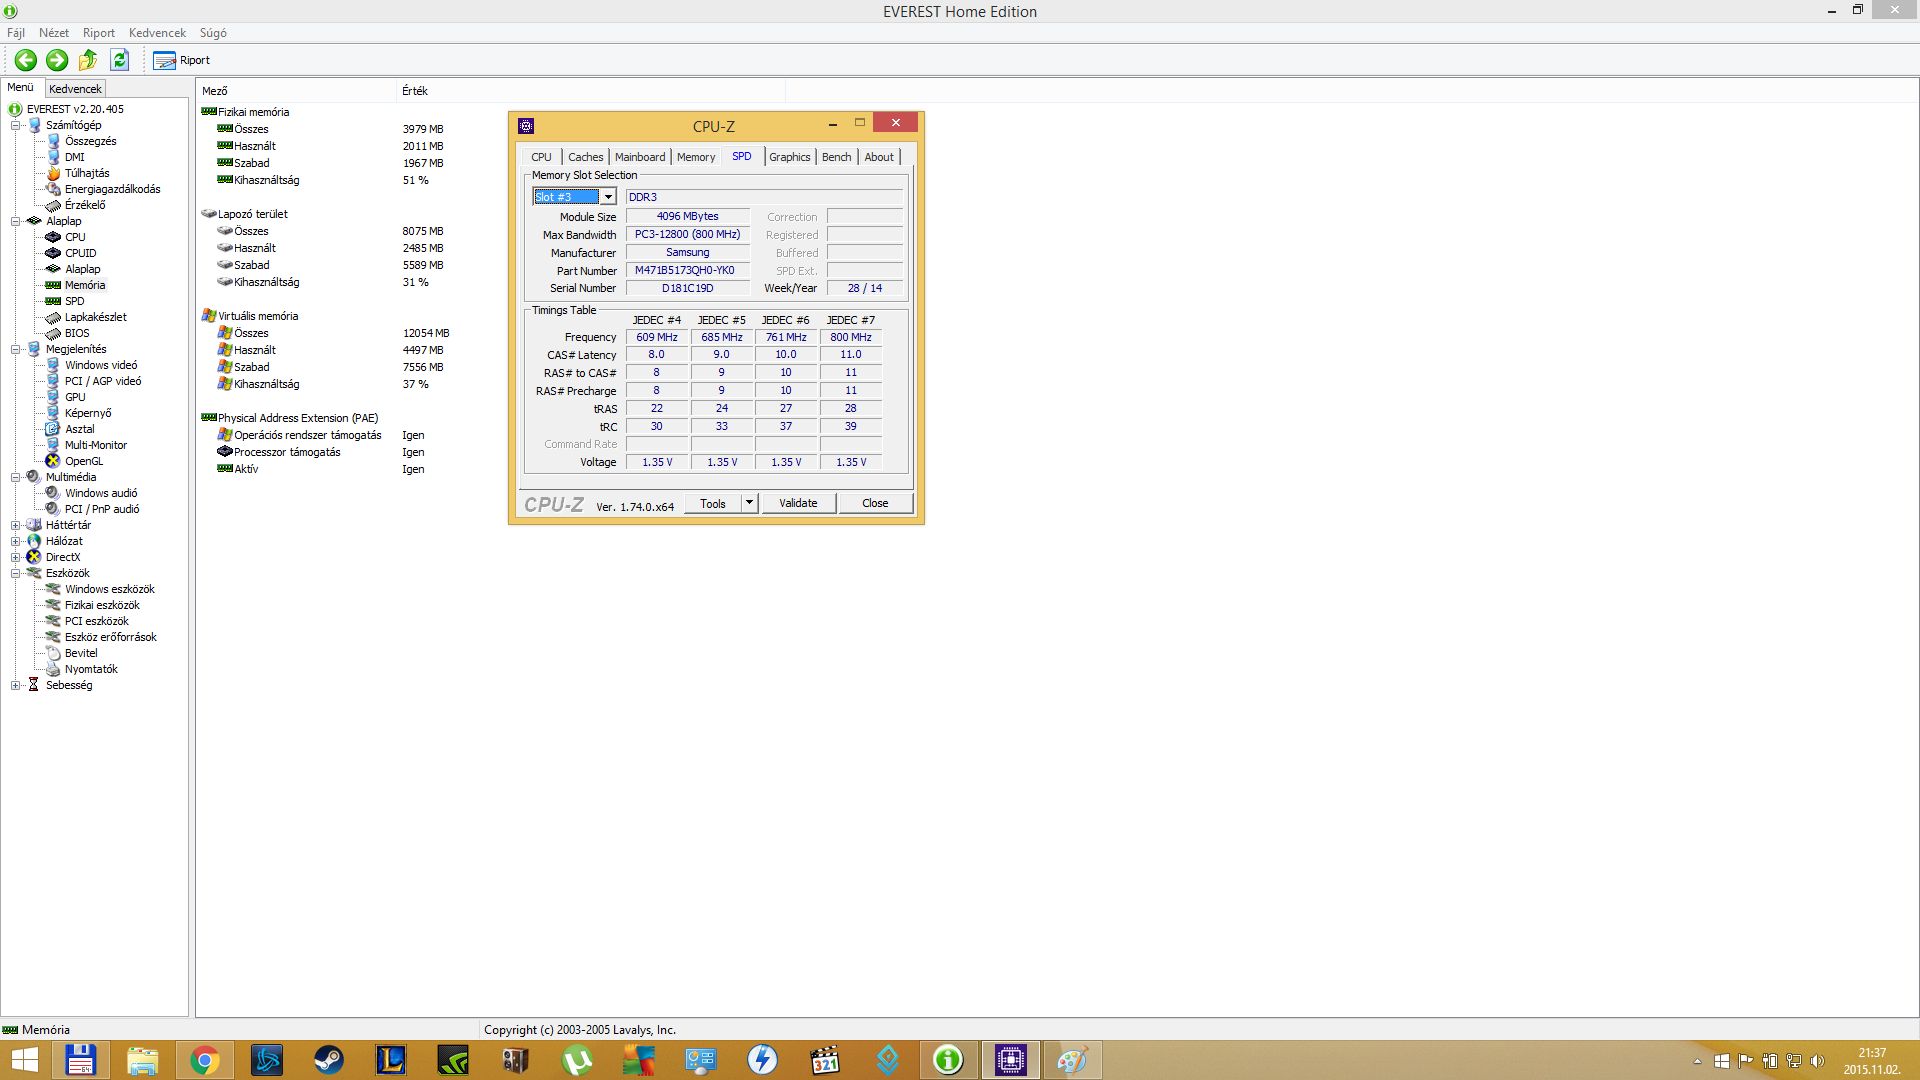Switch to the Menü sidebar tab

pyautogui.click(x=21, y=88)
